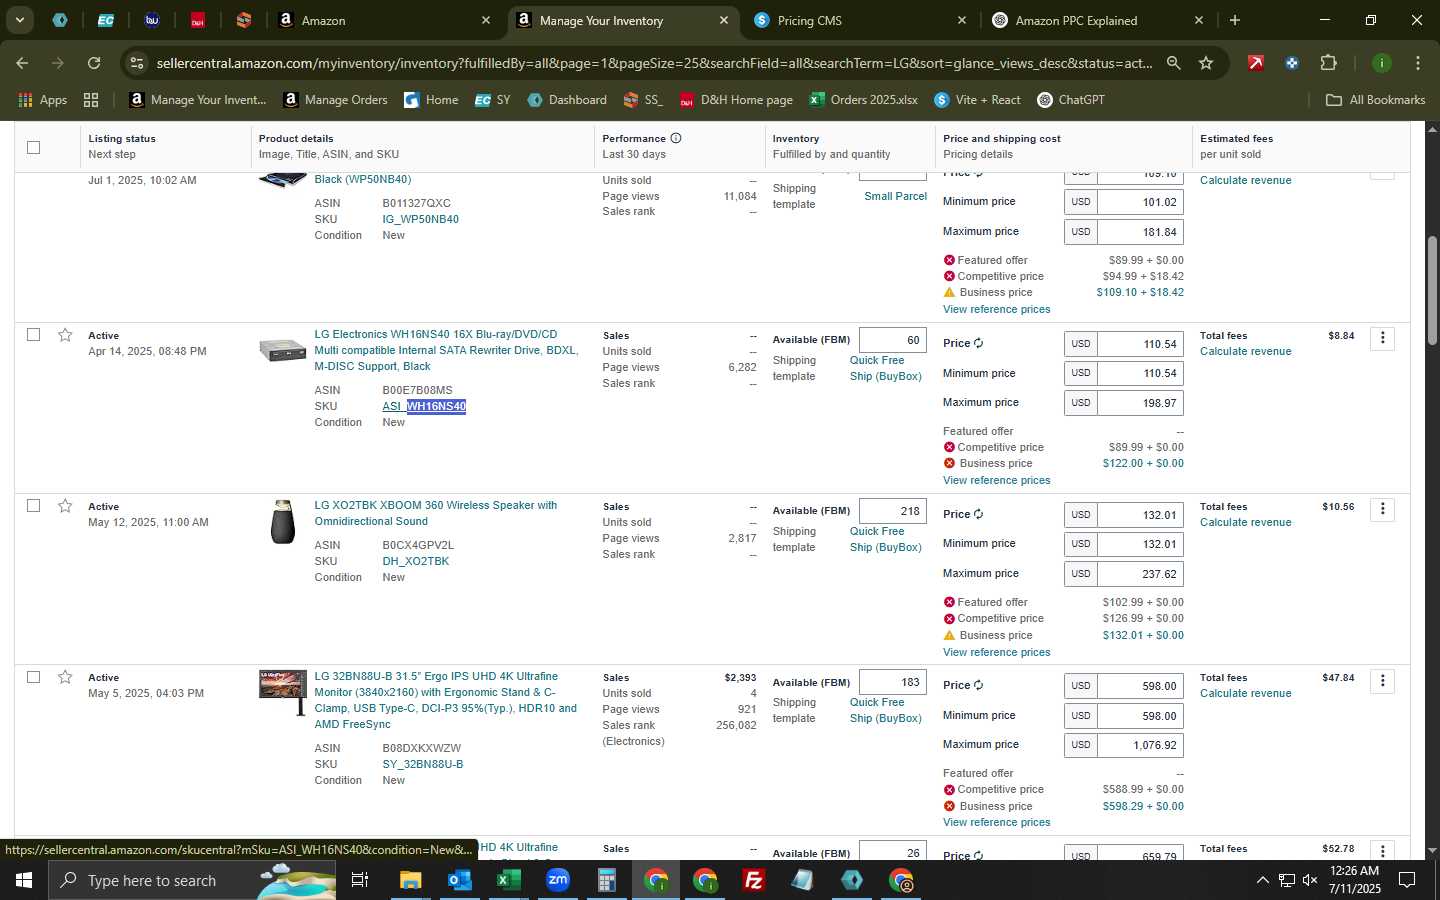Edit price field showing 132.01 for XO2TBK

[x=1140, y=515]
